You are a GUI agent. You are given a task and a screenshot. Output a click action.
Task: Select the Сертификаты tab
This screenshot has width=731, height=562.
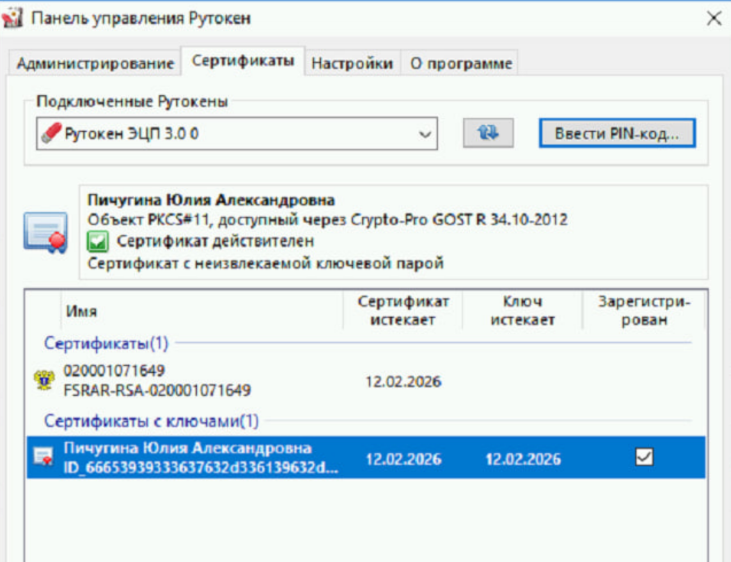243,61
